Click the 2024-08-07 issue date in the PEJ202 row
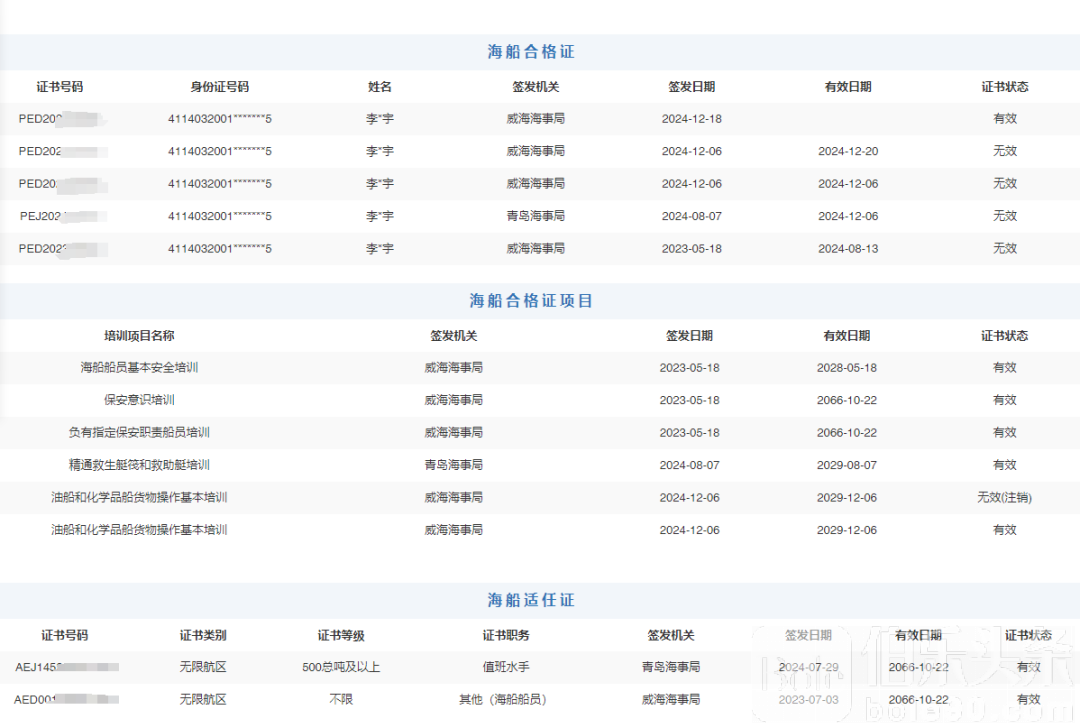This screenshot has height=728, width=1080. tap(692, 216)
